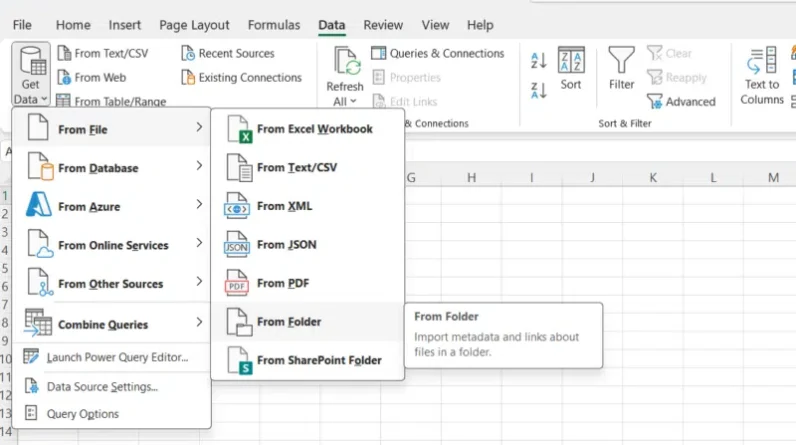Open the File tab
The width and height of the screenshot is (796, 445).
pos(22,25)
